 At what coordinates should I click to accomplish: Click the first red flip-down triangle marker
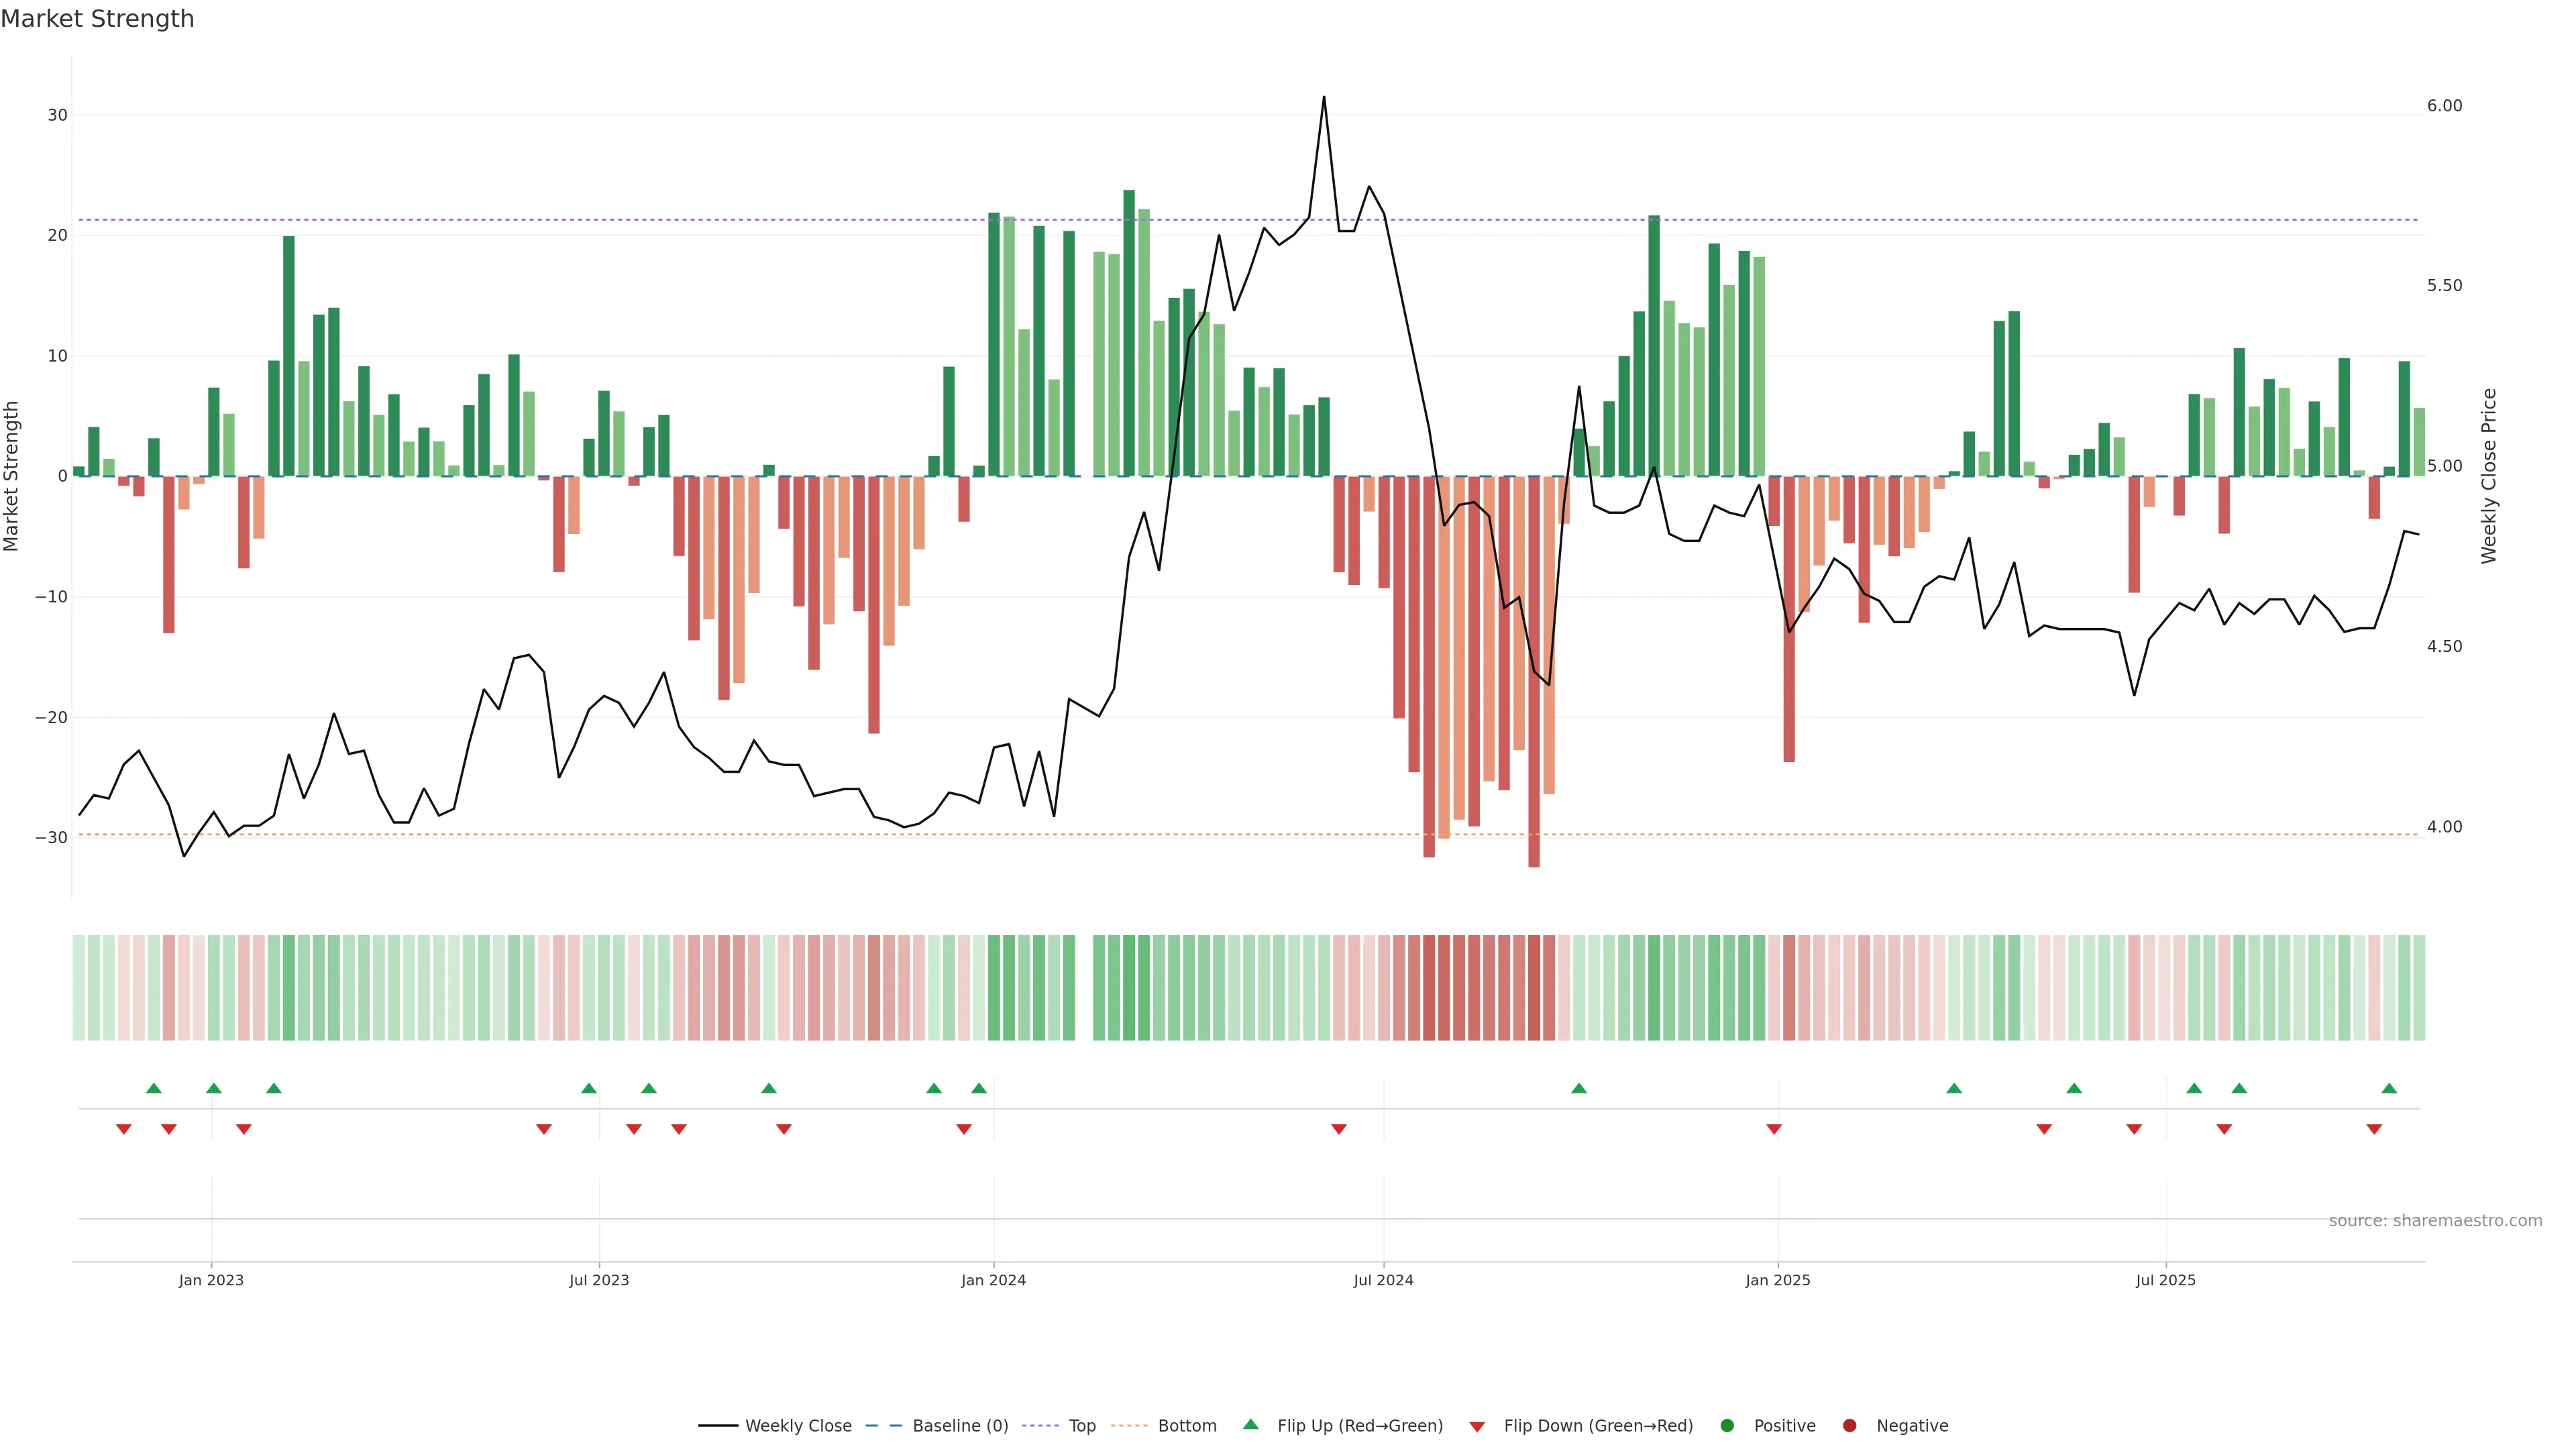pos(124,1129)
